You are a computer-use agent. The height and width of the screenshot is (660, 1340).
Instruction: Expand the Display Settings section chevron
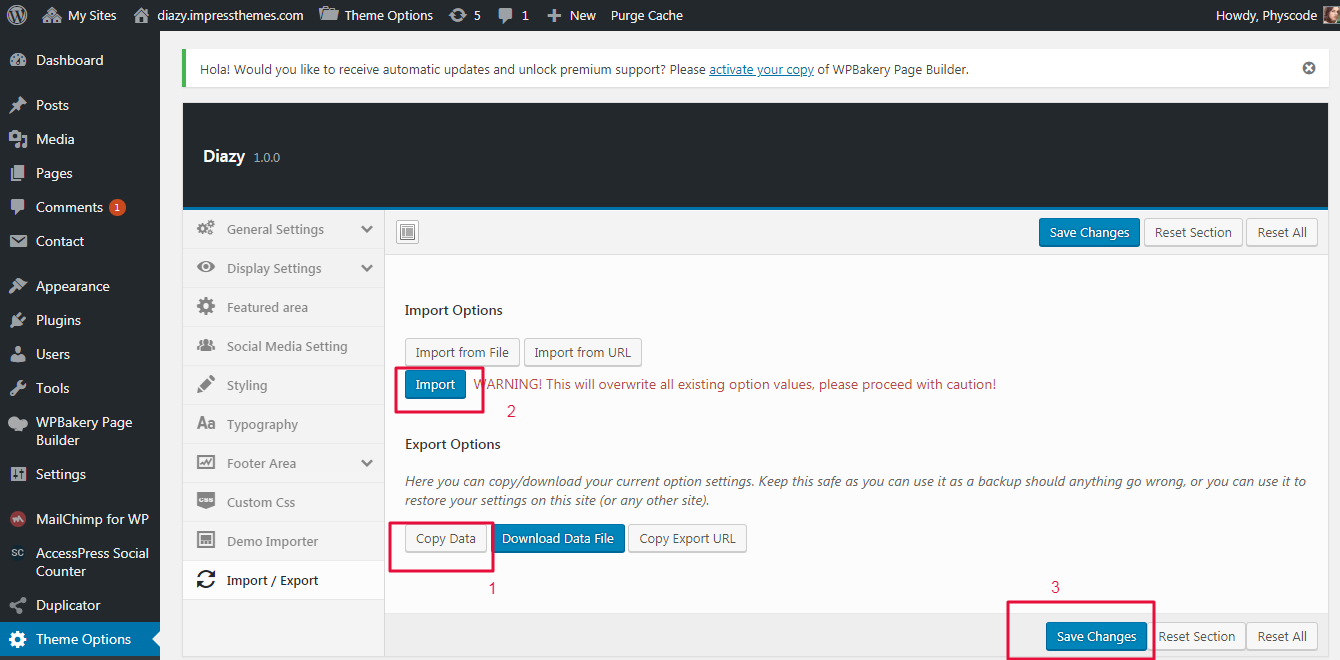tap(367, 268)
